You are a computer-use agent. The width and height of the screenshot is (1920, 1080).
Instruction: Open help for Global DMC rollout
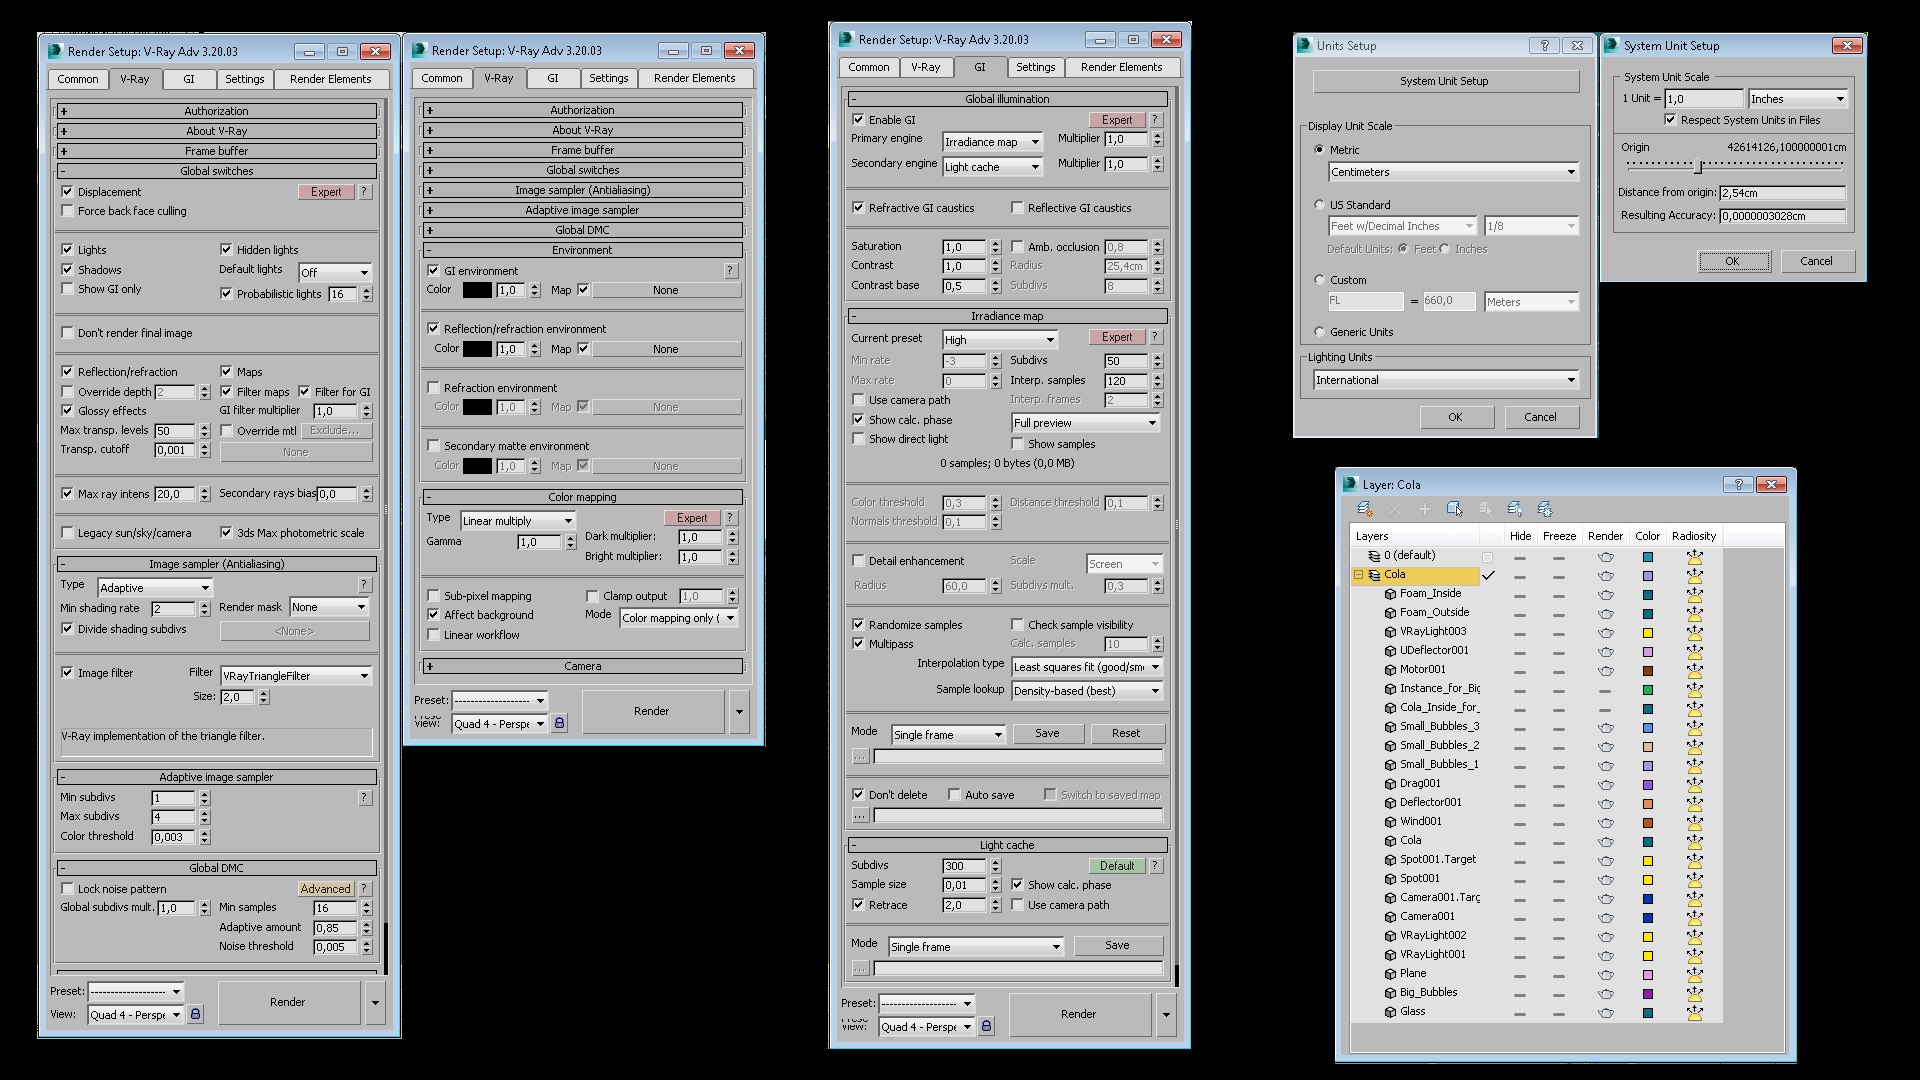(x=364, y=889)
